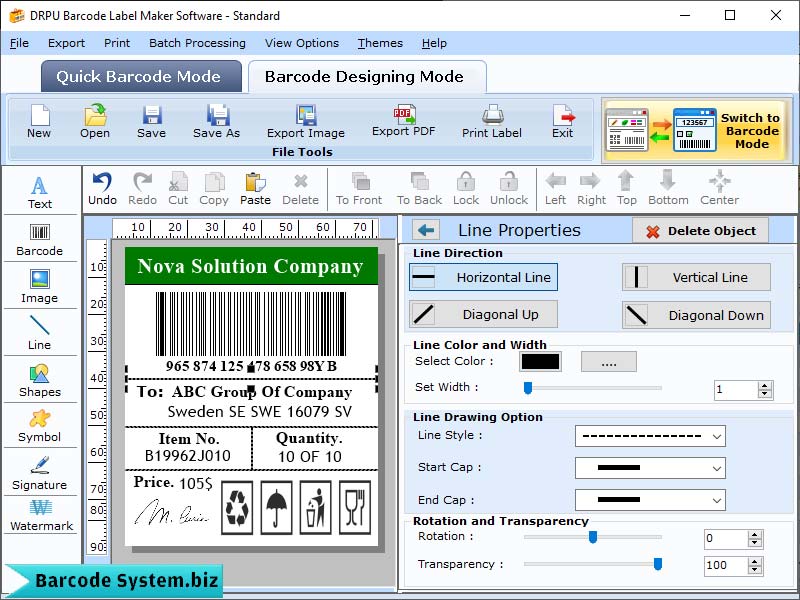Click Delete Object button

(x=701, y=231)
